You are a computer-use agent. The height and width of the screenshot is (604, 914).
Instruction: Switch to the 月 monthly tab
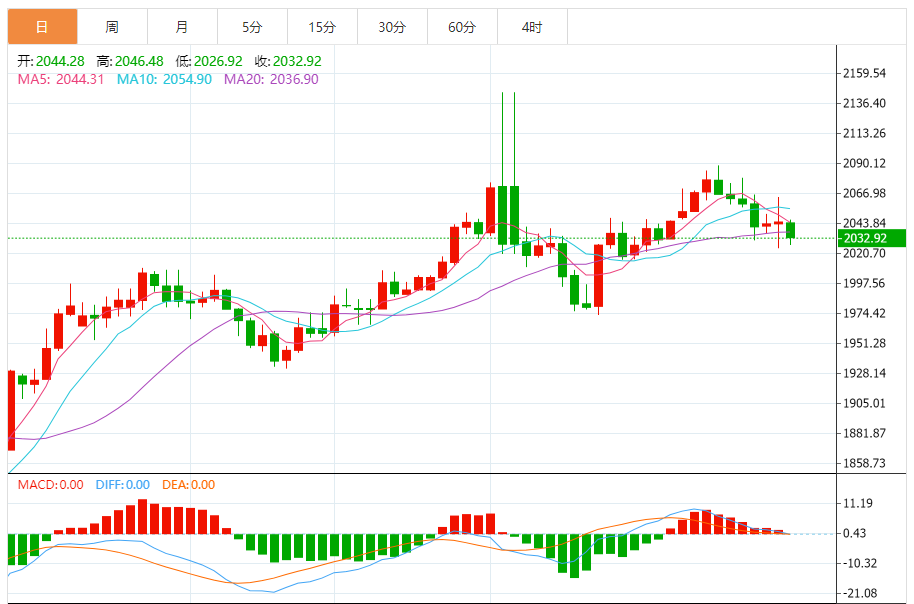182,27
